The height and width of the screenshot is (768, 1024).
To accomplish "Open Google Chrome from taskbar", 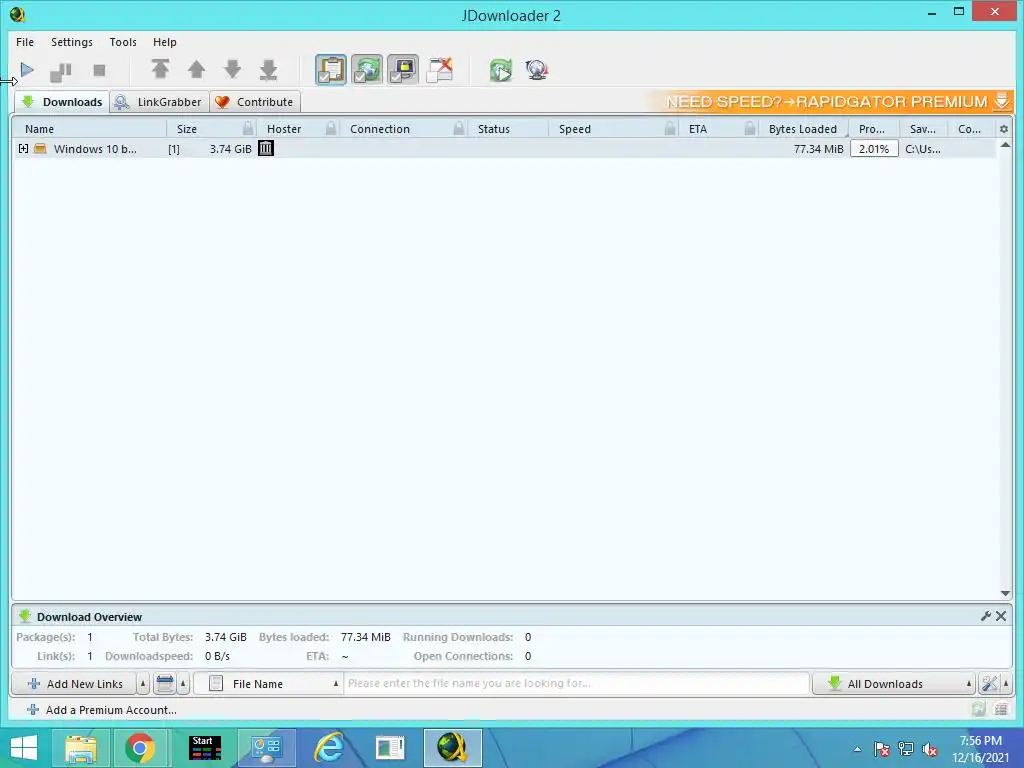I will click(139, 748).
